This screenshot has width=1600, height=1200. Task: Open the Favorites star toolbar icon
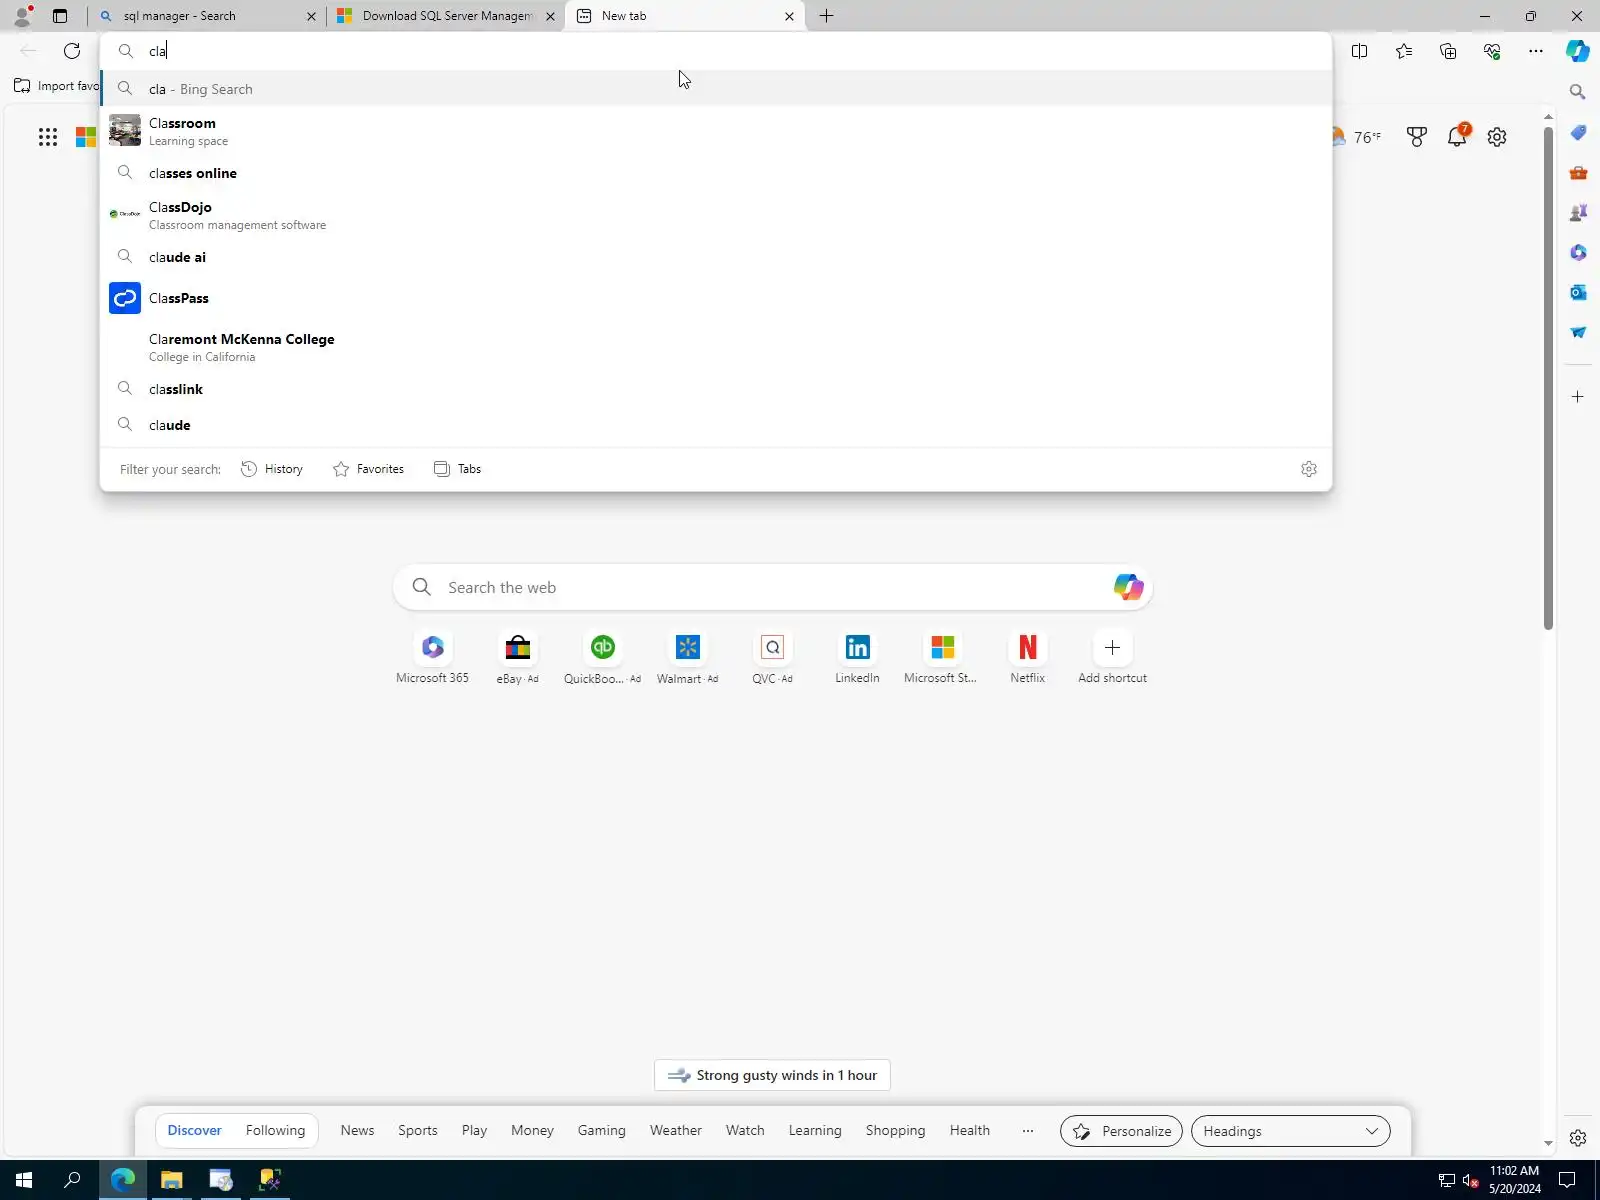(x=1404, y=51)
